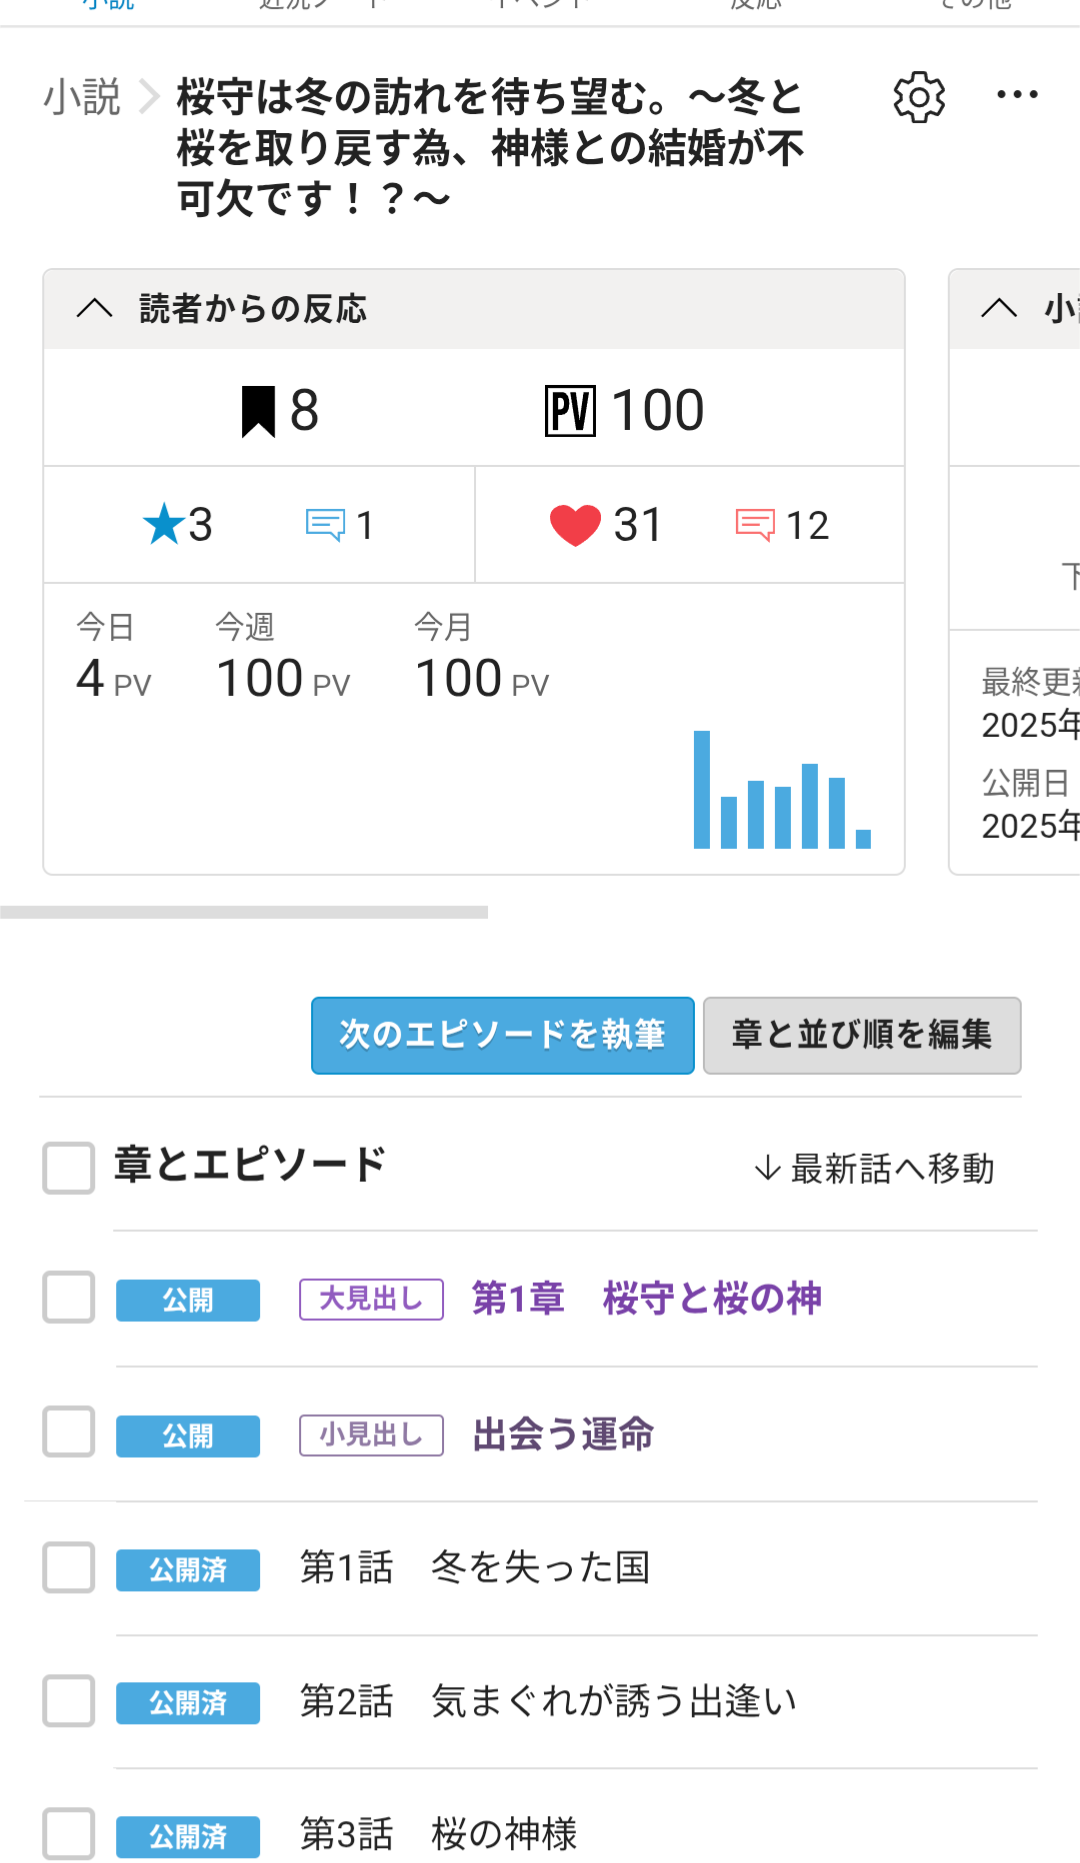Click the blue PV bar chart
The height and width of the screenshot is (1863, 1080).
click(782, 791)
